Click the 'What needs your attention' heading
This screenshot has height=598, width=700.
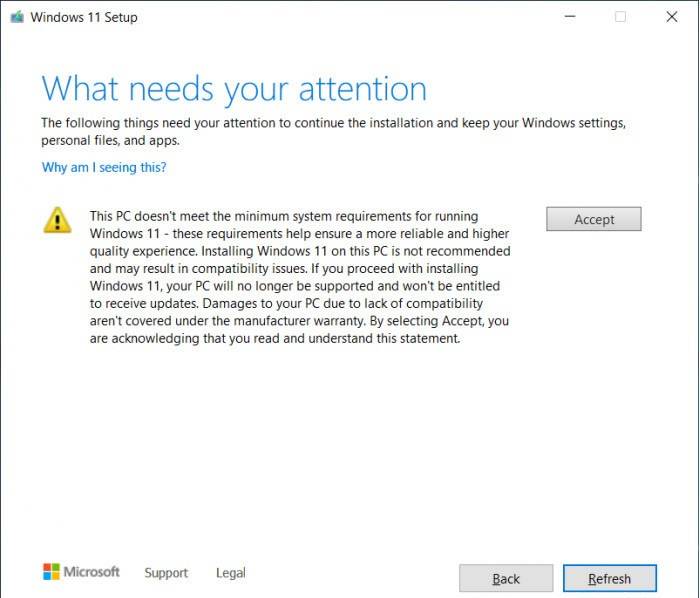(234, 89)
